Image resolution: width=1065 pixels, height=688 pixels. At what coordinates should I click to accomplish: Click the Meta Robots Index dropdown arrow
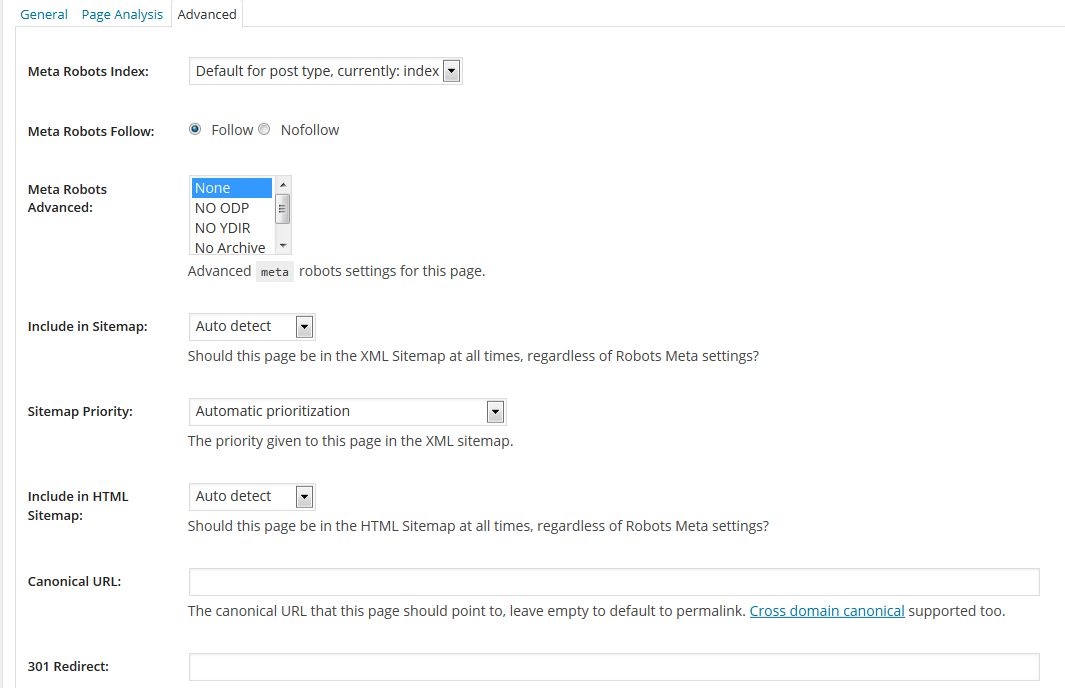(x=452, y=71)
